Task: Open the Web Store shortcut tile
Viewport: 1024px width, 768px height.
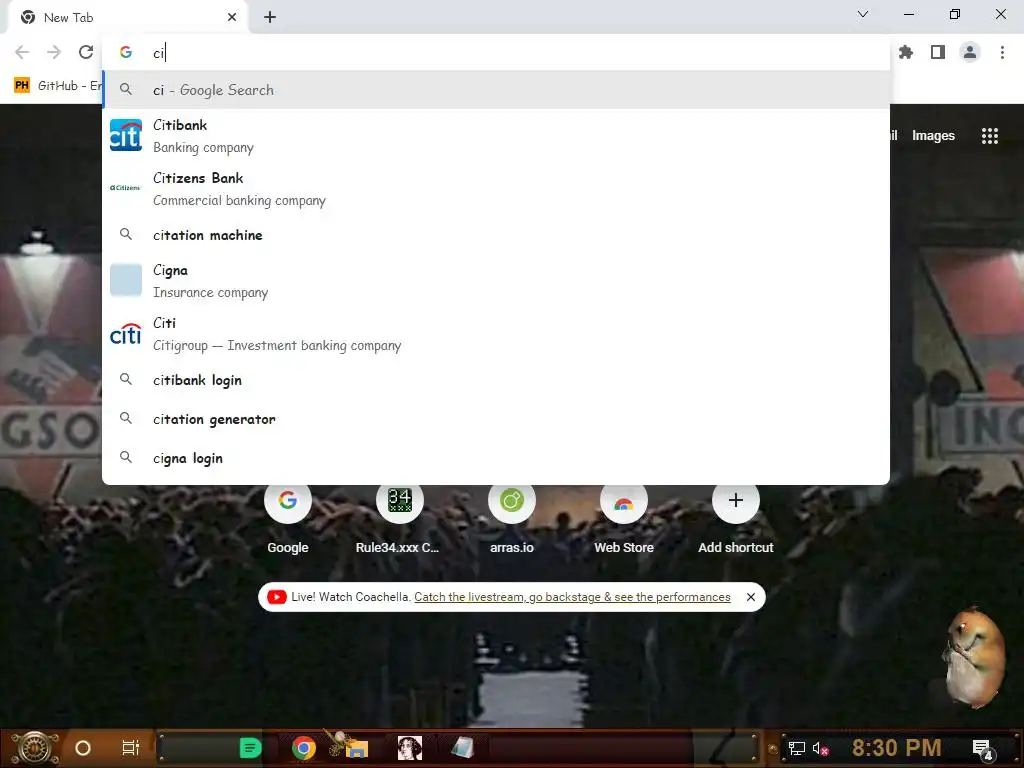Action: [x=624, y=519]
